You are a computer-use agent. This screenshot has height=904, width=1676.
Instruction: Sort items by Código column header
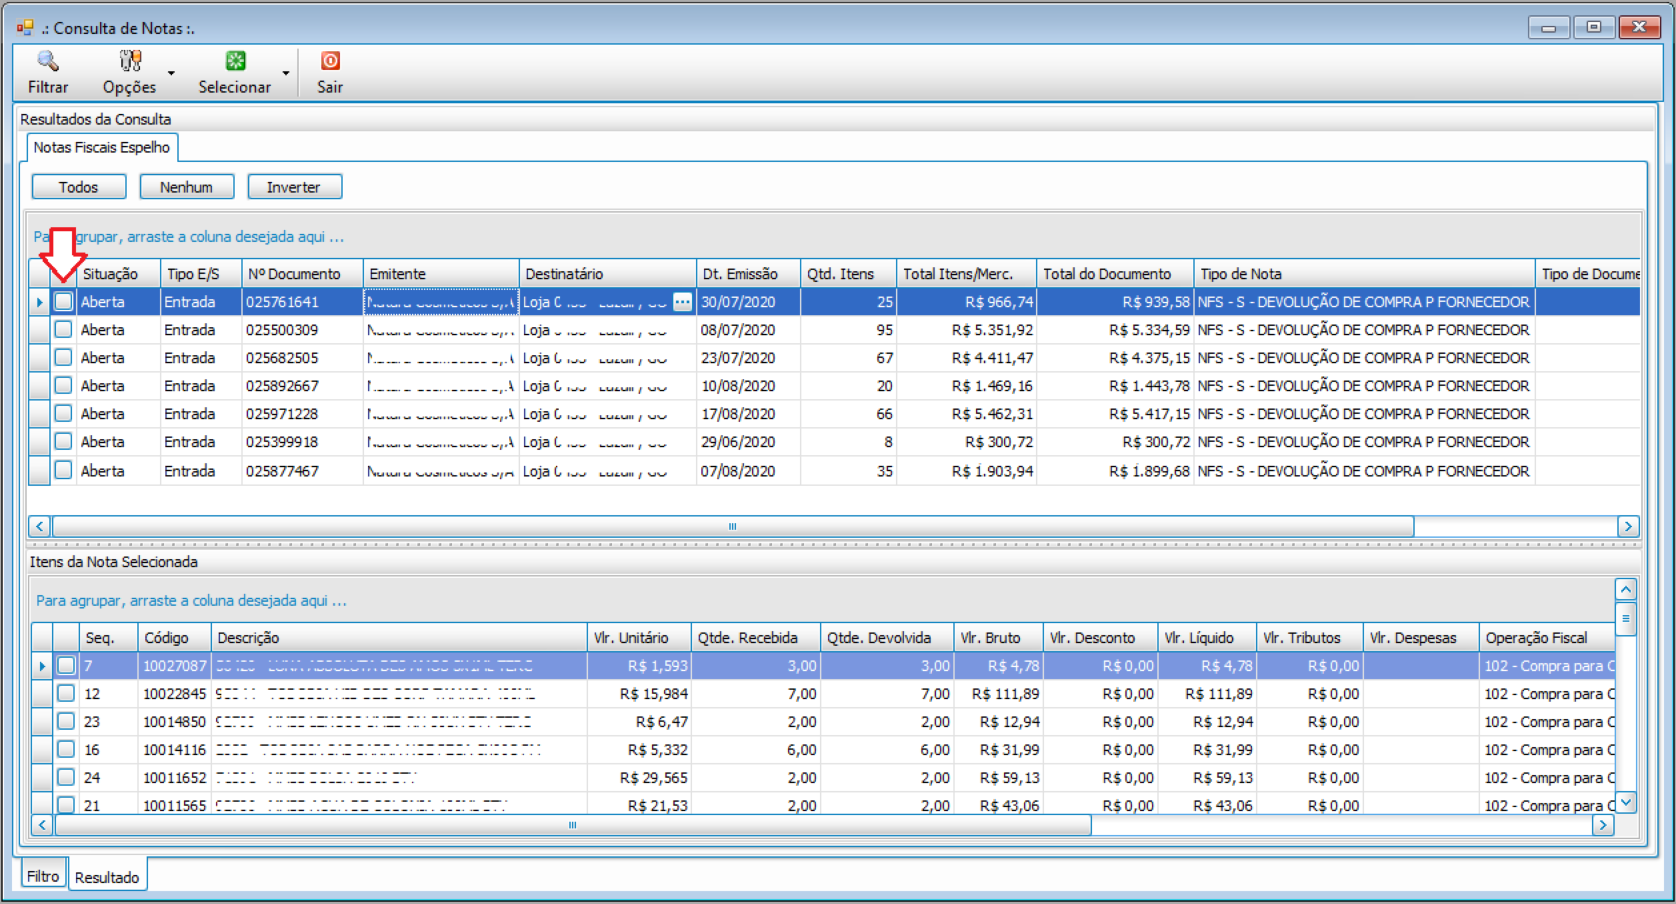pyautogui.click(x=174, y=638)
